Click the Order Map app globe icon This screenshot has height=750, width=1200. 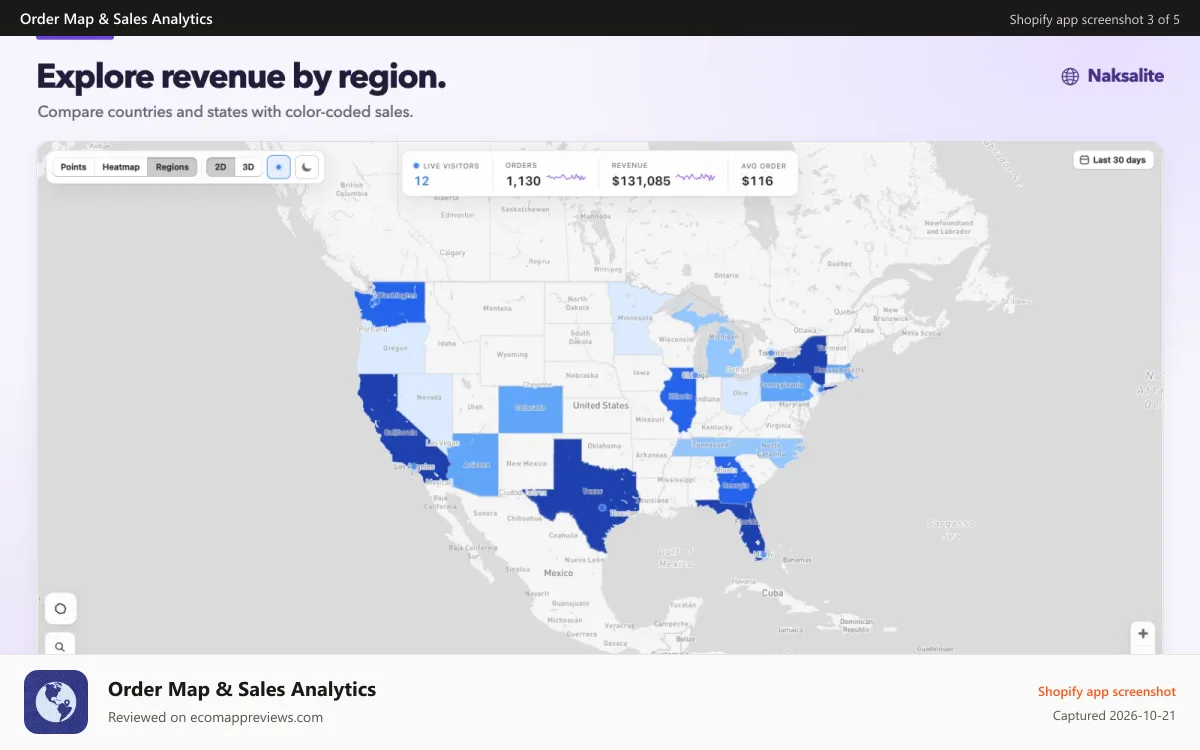coord(56,702)
